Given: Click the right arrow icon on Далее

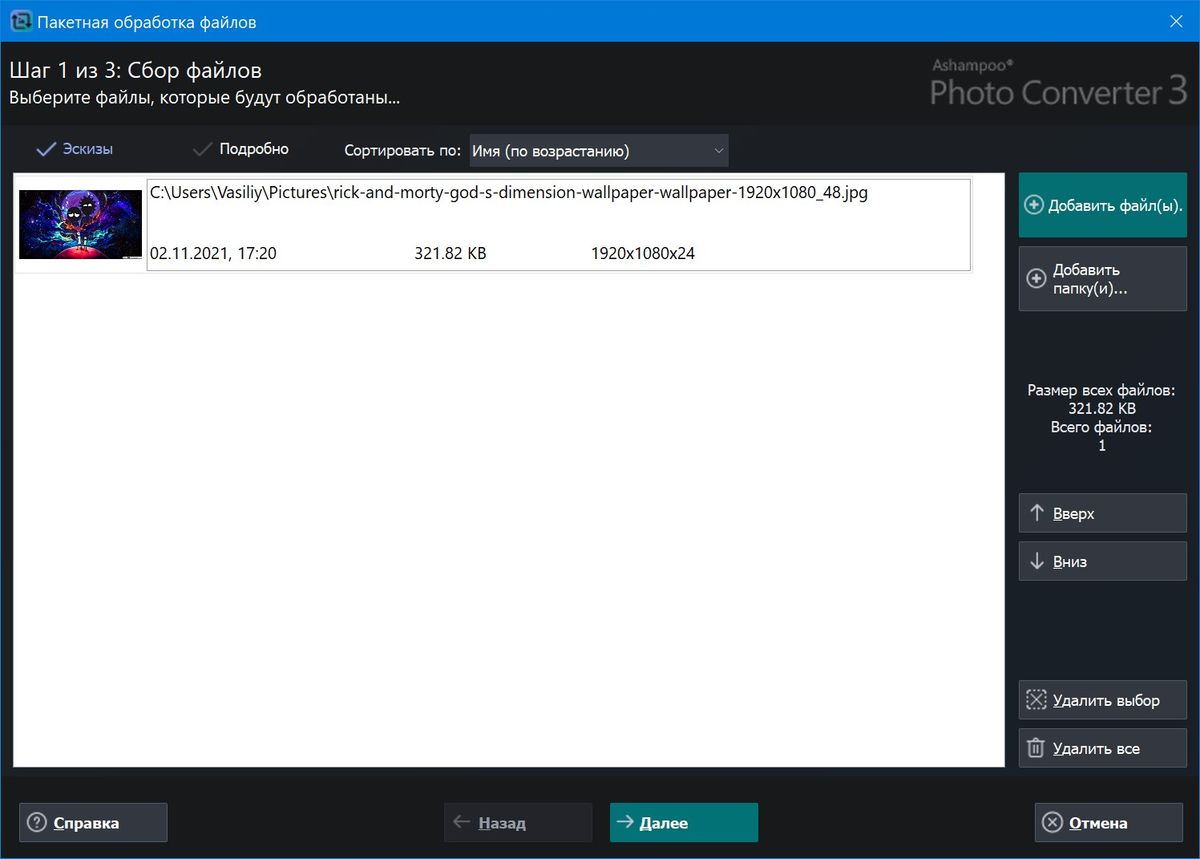Looking at the screenshot, I should 625,822.
